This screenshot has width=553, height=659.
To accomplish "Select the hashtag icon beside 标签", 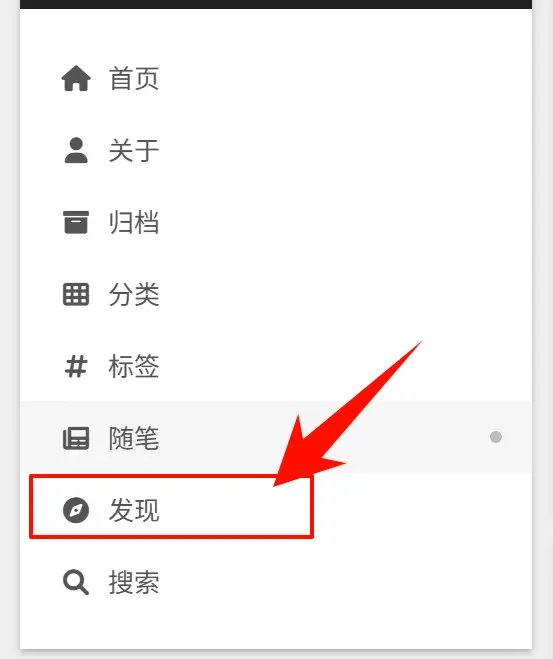I will pos(76,366).
